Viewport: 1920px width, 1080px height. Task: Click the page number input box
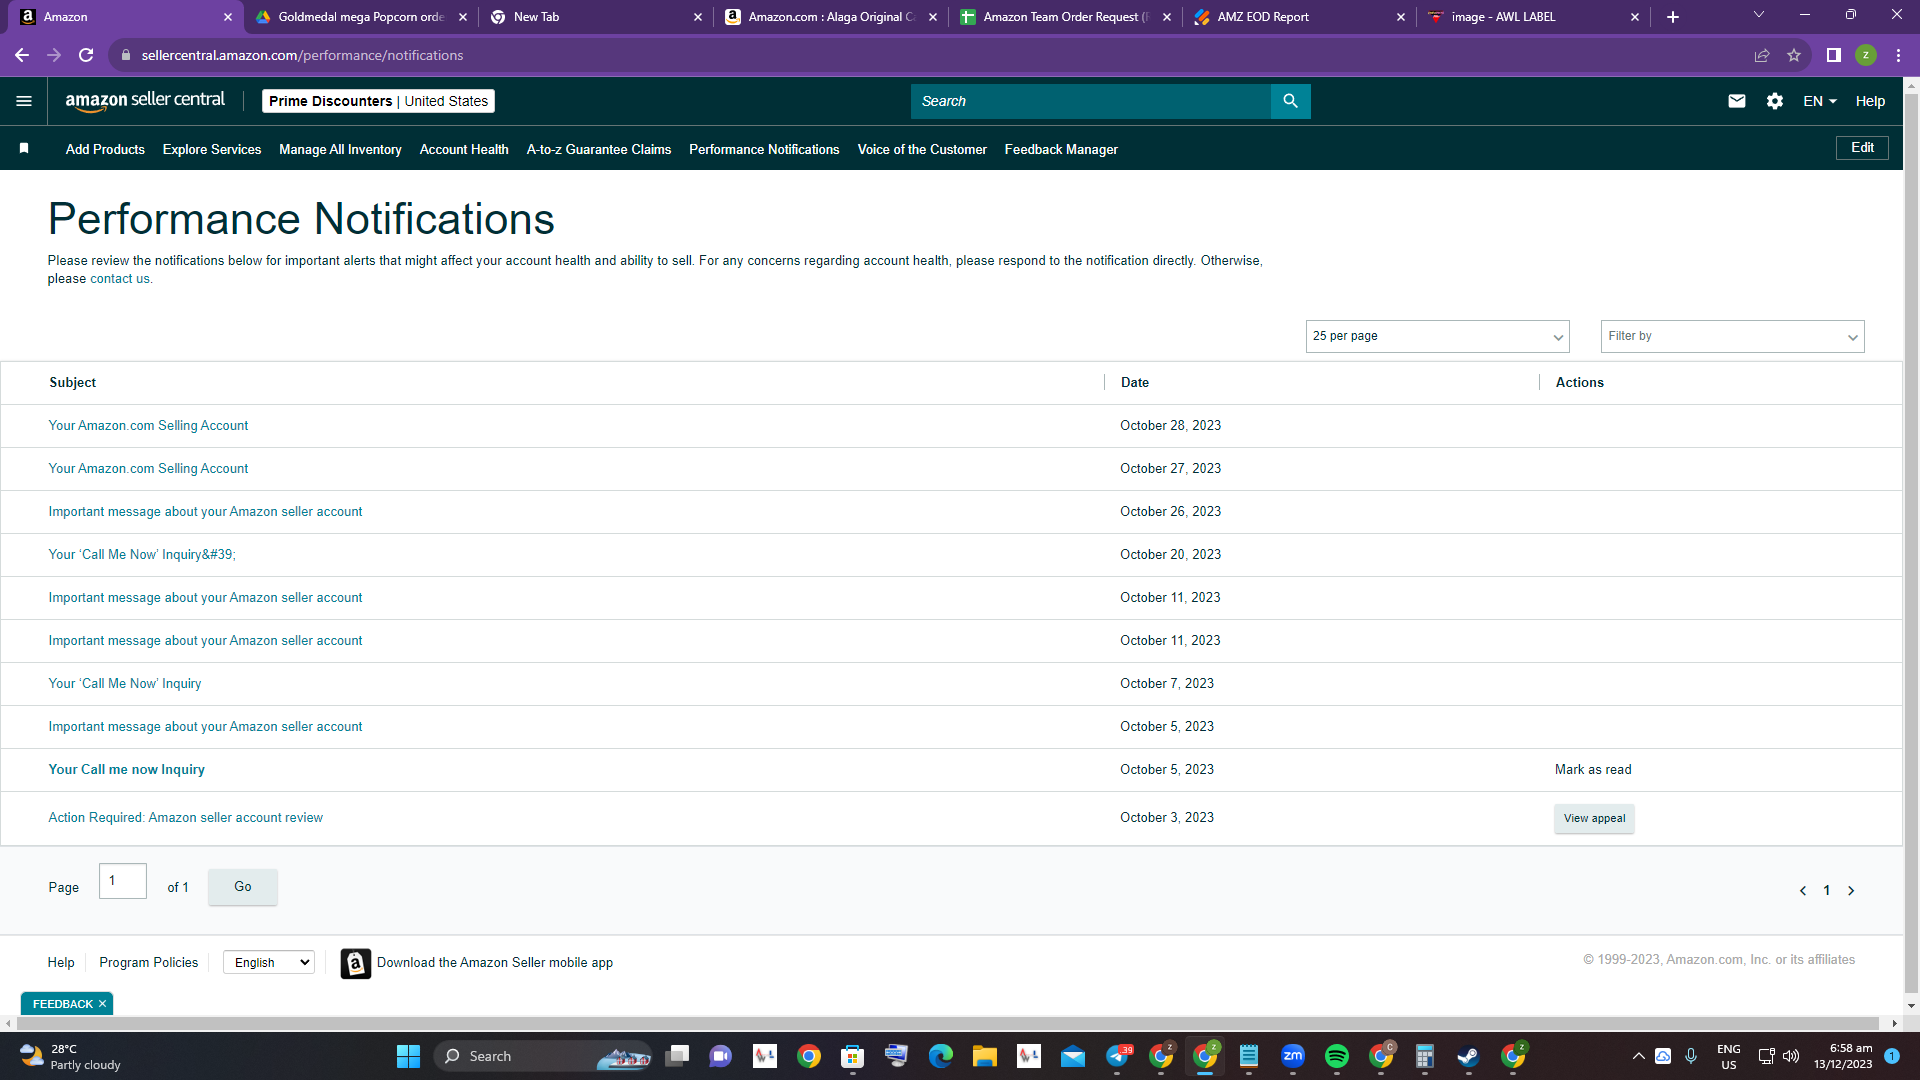pos(123,881)
